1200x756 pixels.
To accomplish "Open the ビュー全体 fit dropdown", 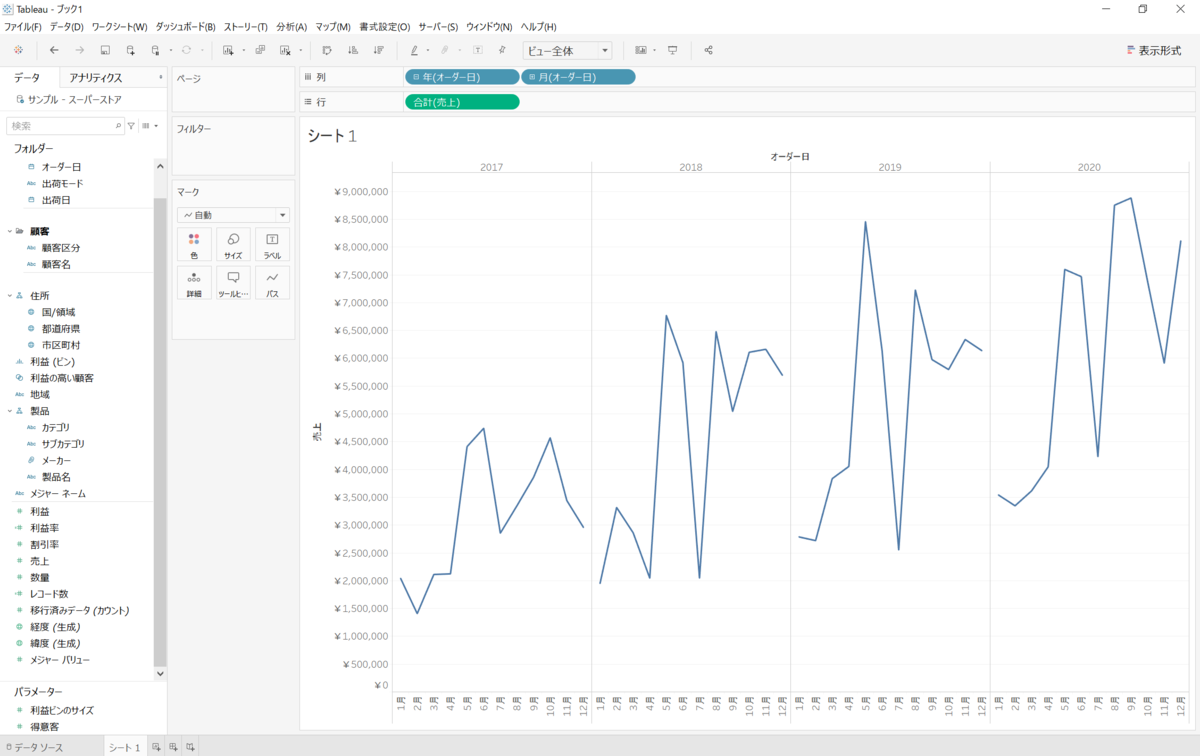I will [x=567, y=51].
